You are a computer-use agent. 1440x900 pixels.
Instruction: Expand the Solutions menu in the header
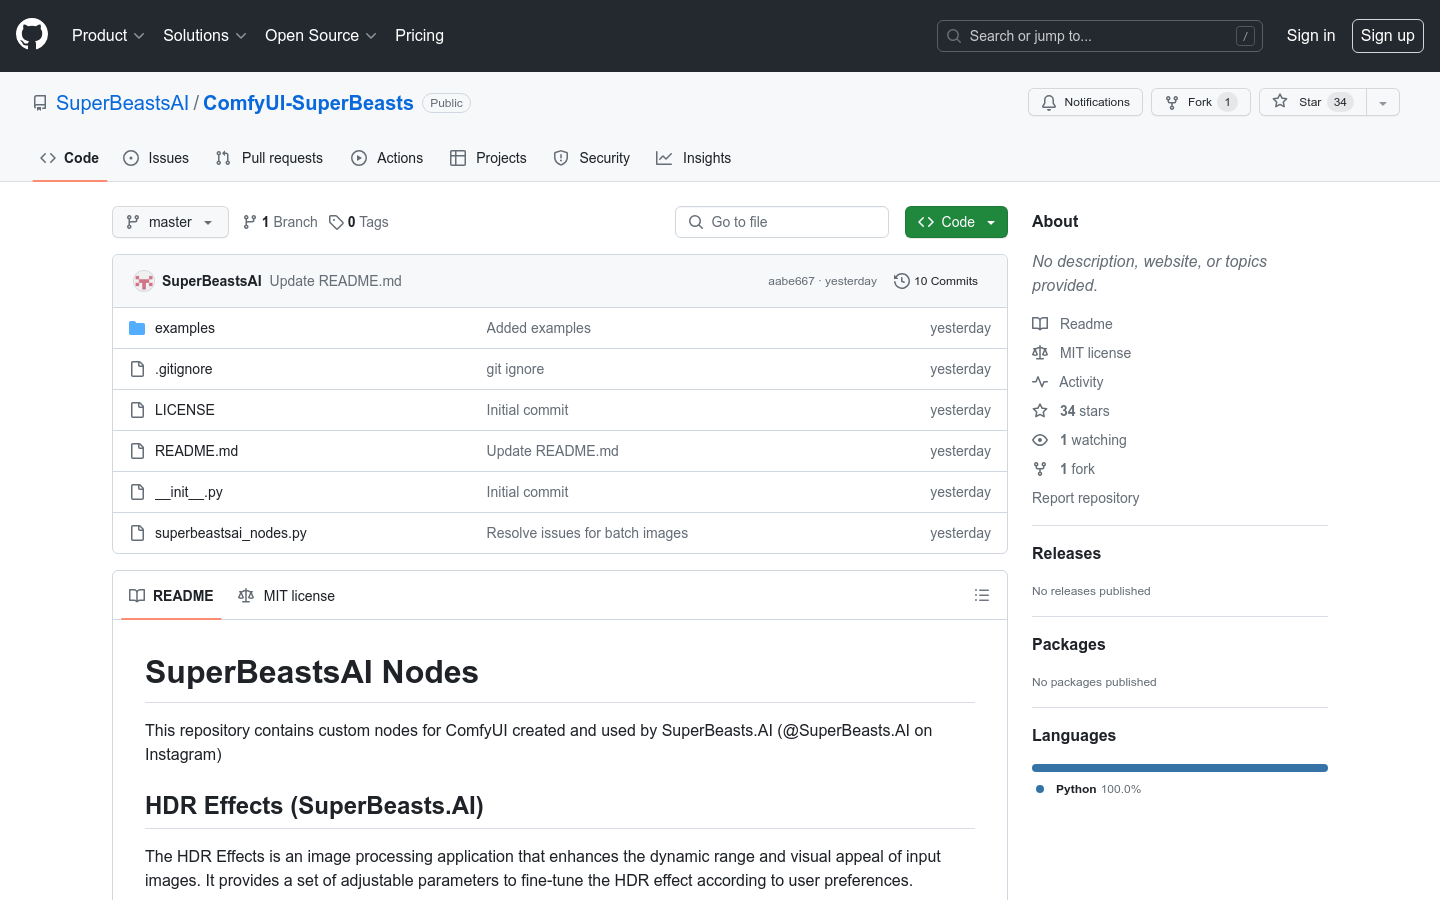click(204, 35)
